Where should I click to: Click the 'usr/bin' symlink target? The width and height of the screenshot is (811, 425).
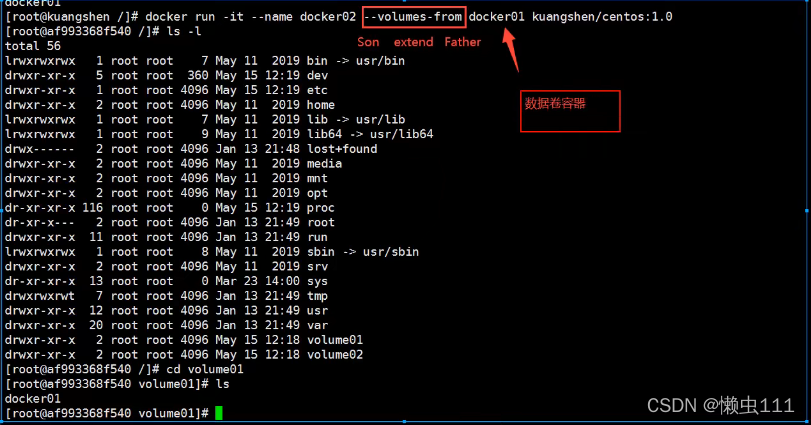coord(380,60)
